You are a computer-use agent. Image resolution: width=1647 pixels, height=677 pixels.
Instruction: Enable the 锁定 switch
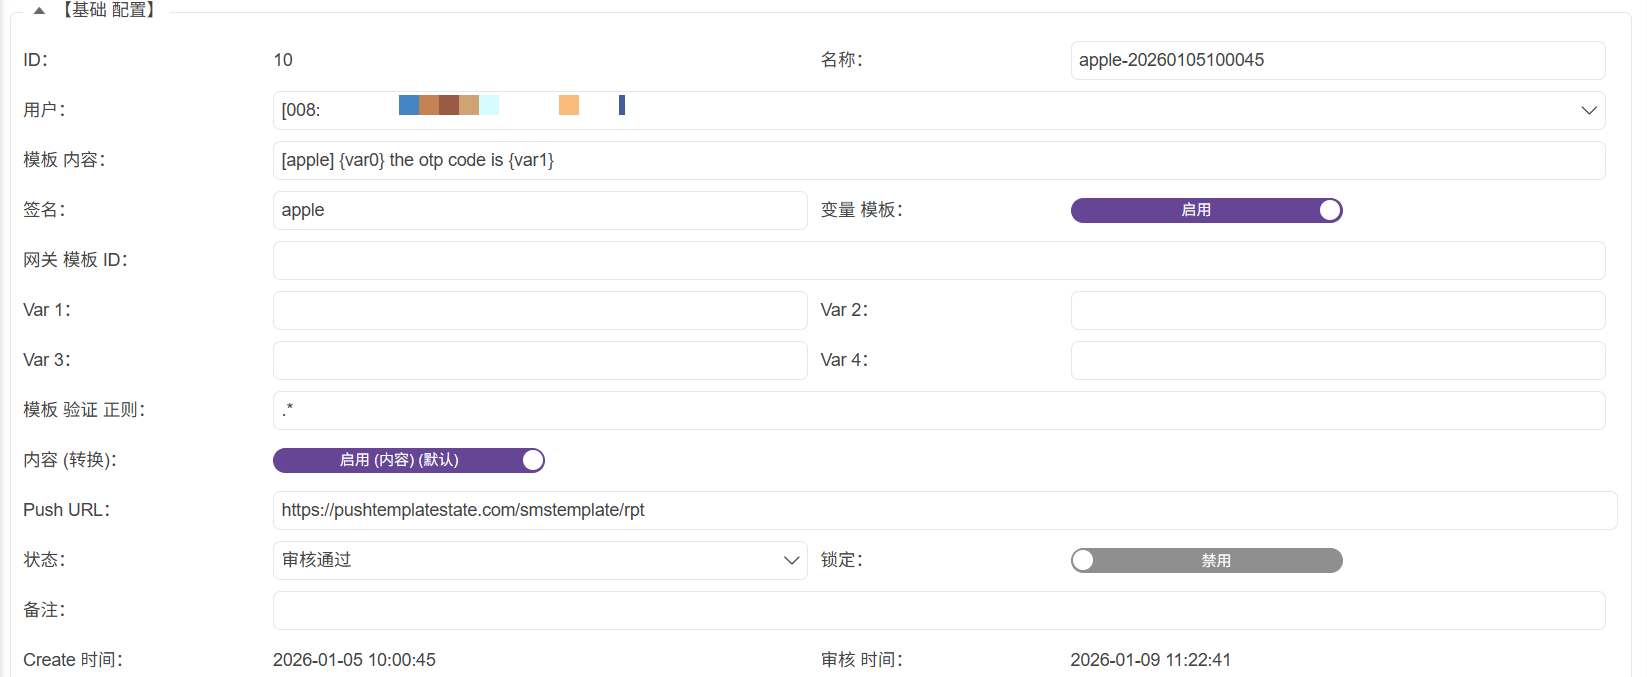click(1206, 560)
